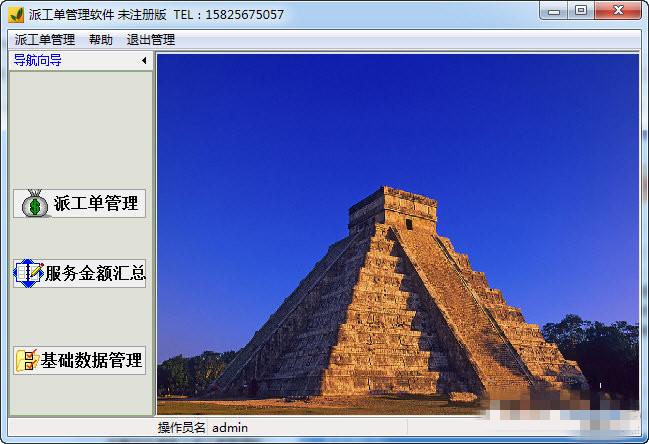Click the admin operator name in status bar
The image size is (649, 444).
(x=230, y=428)
